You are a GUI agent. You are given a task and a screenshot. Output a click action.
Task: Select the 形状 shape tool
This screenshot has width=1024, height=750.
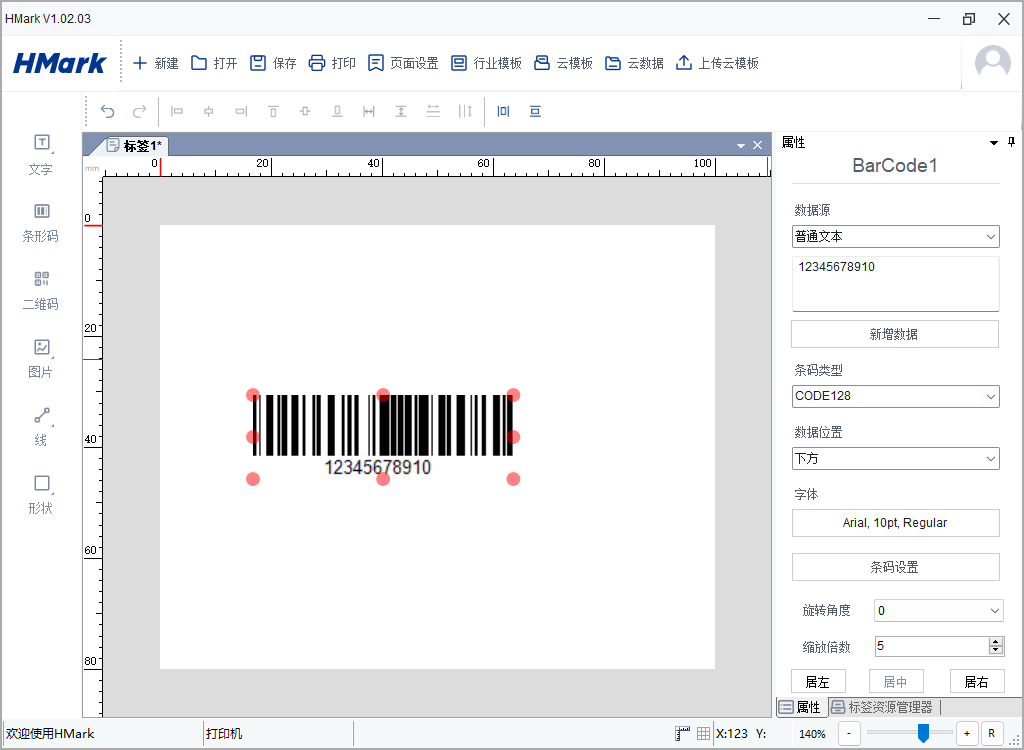click(40, 495)
